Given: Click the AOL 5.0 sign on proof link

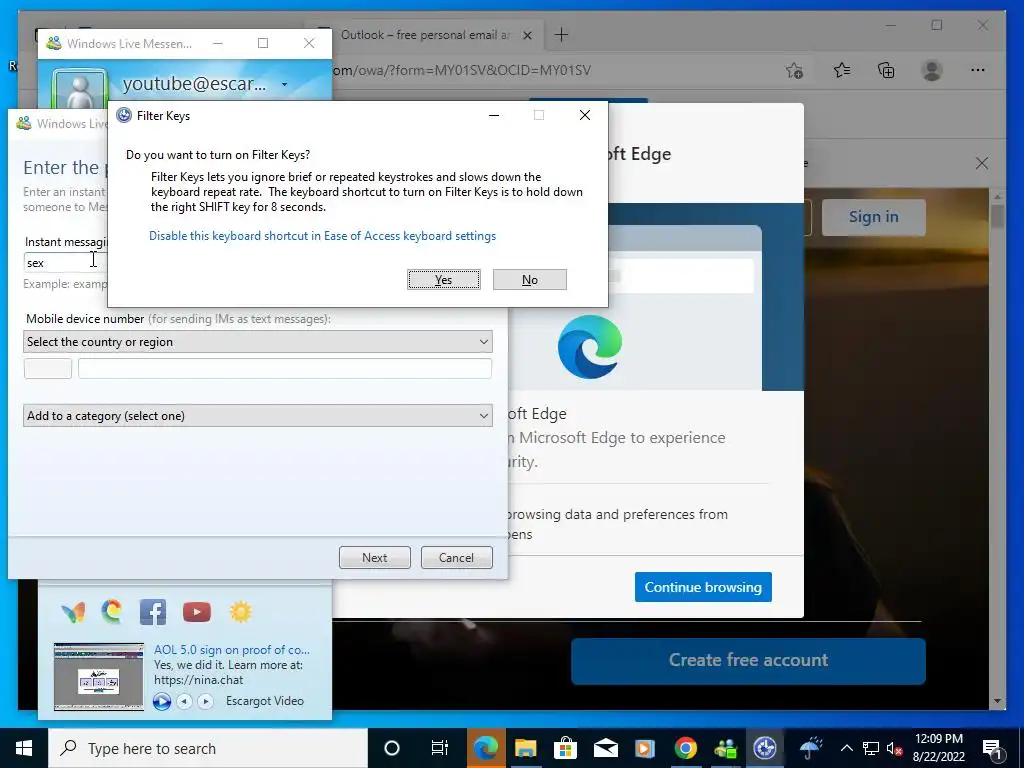Looking at the screenshot, I should coord(232,650).
